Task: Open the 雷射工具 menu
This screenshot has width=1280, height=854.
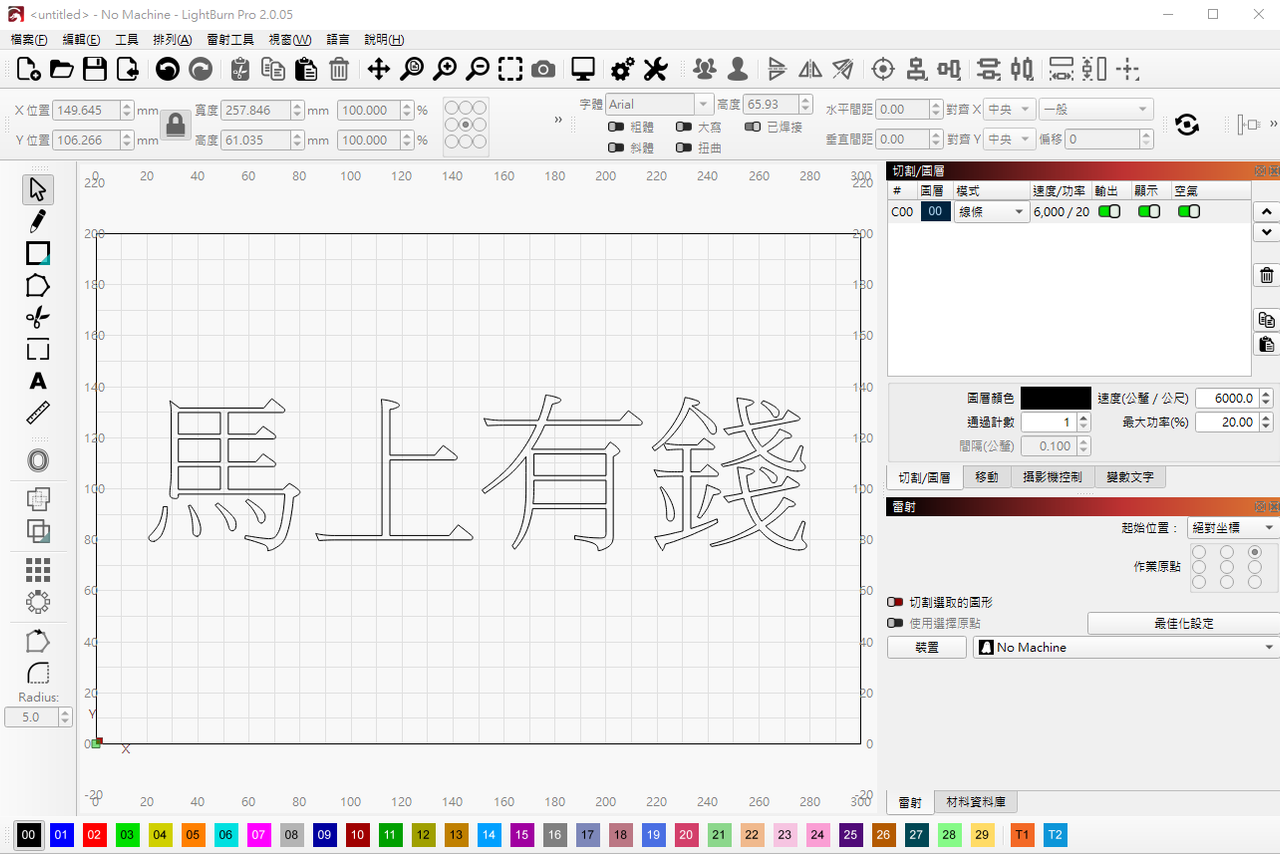Action: 230,40
